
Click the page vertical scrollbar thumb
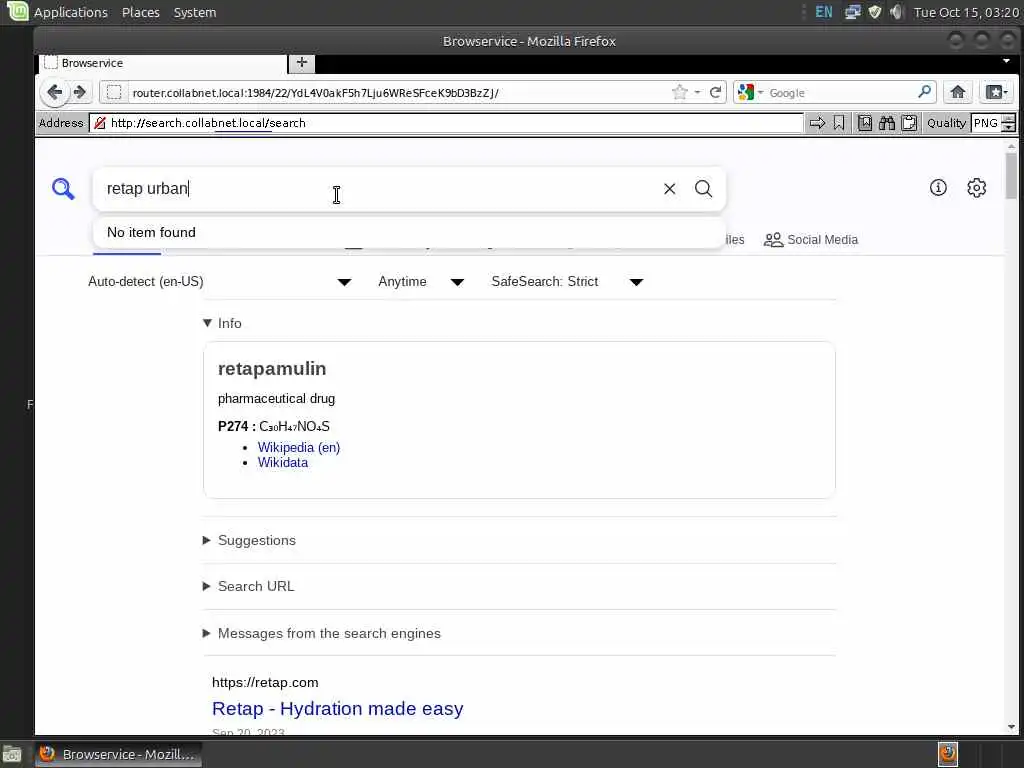click(1012, 174)
